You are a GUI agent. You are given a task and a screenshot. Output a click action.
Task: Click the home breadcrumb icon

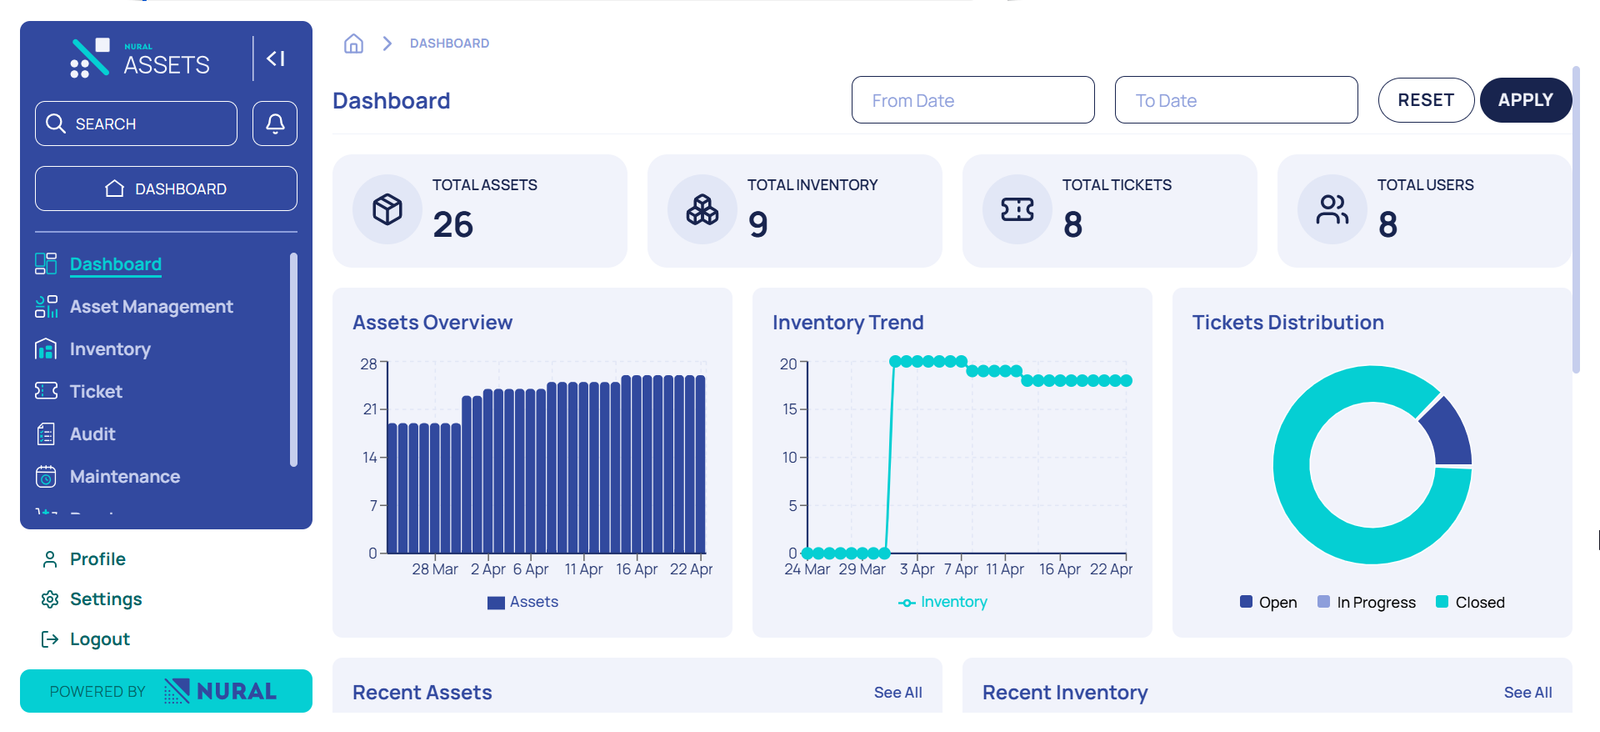point(353,43)
